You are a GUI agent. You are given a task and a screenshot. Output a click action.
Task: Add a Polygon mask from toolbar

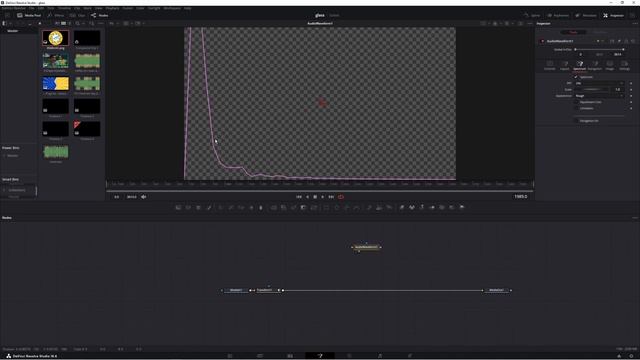point(347,207)
